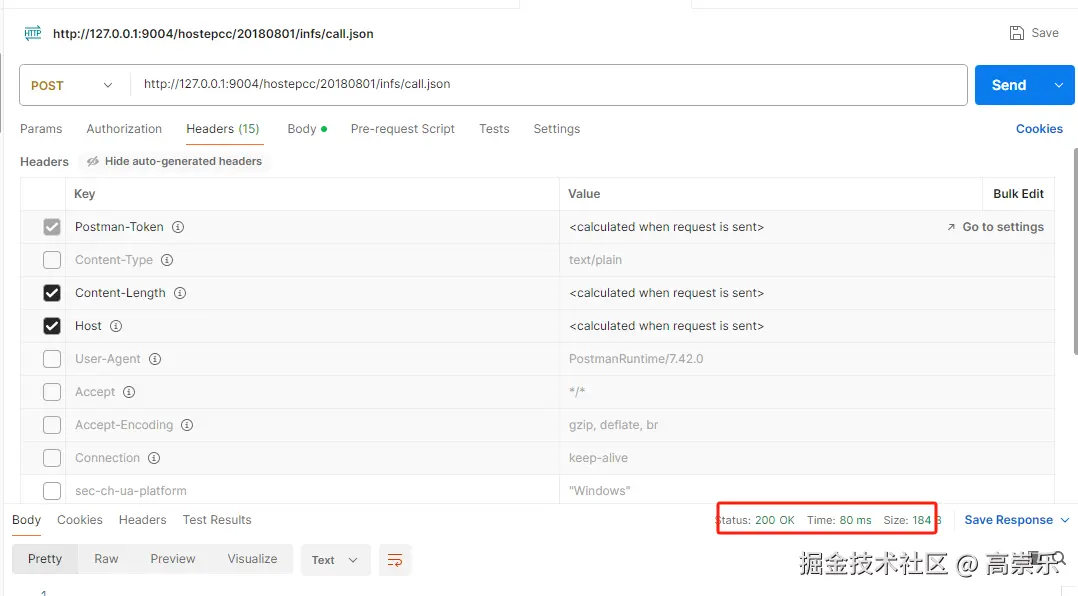The image size is (1078, 596).
Task: Expand the Send button arrow menu
Action: [x=1059, y=85]
